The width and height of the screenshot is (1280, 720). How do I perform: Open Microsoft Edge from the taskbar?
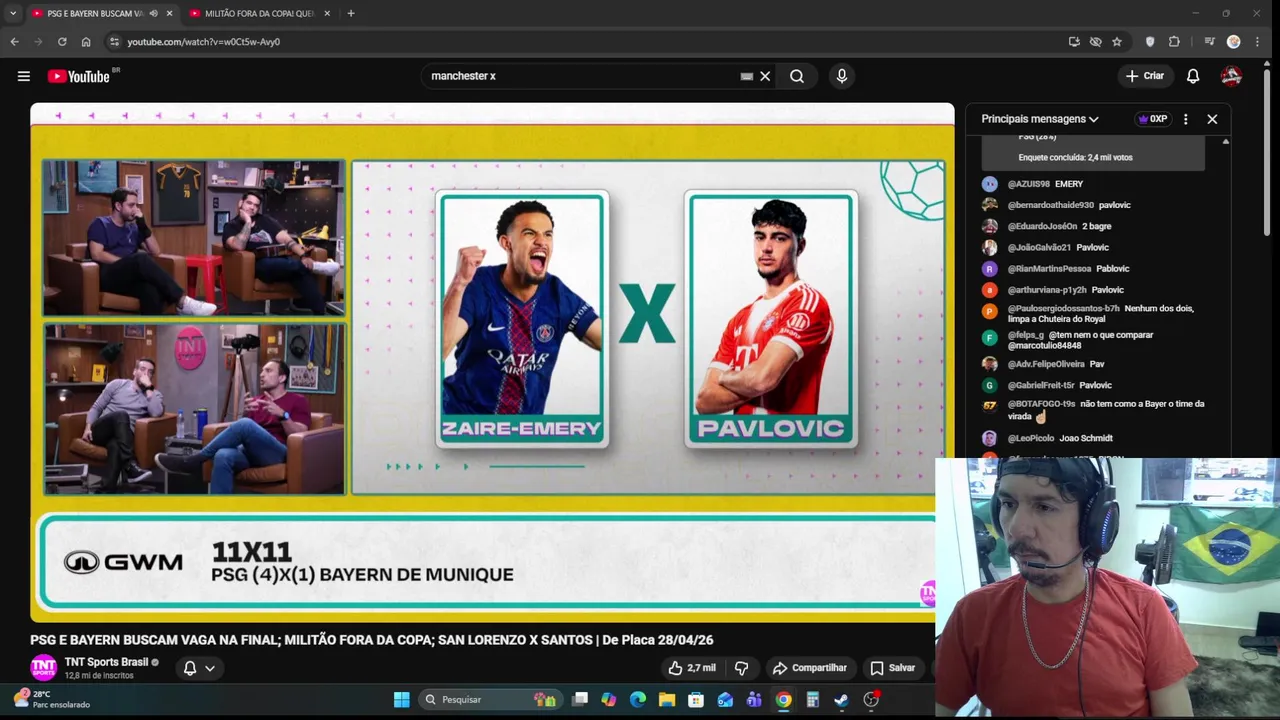[637, 700]
